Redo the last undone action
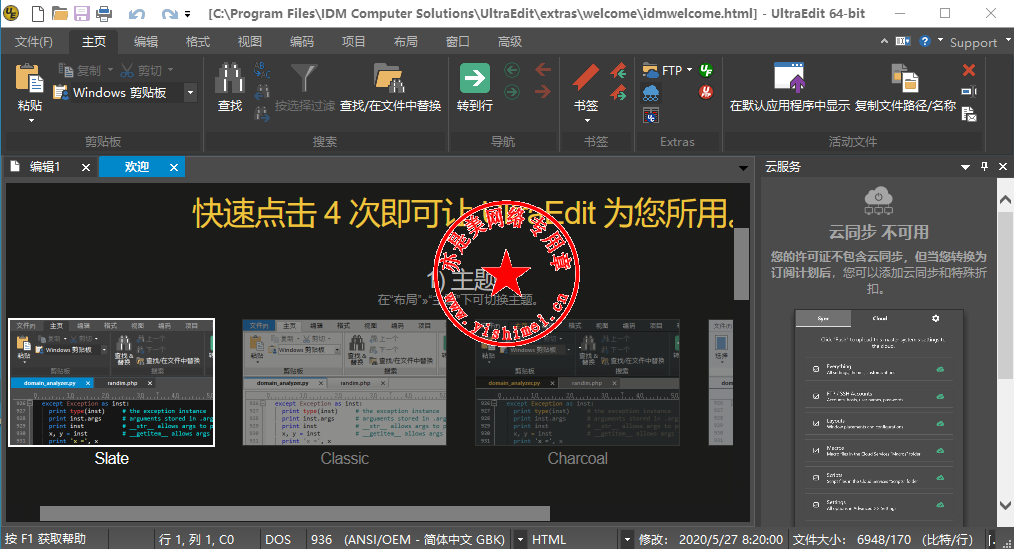Screen dimensions: 1014x549 pos(169,14)
